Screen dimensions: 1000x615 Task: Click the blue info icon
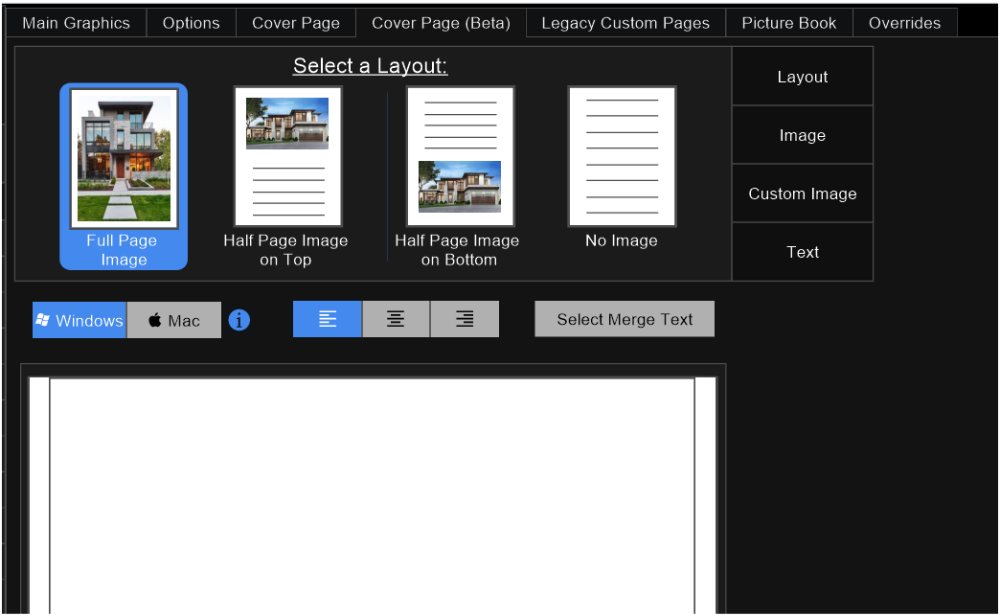click(239, 319)
